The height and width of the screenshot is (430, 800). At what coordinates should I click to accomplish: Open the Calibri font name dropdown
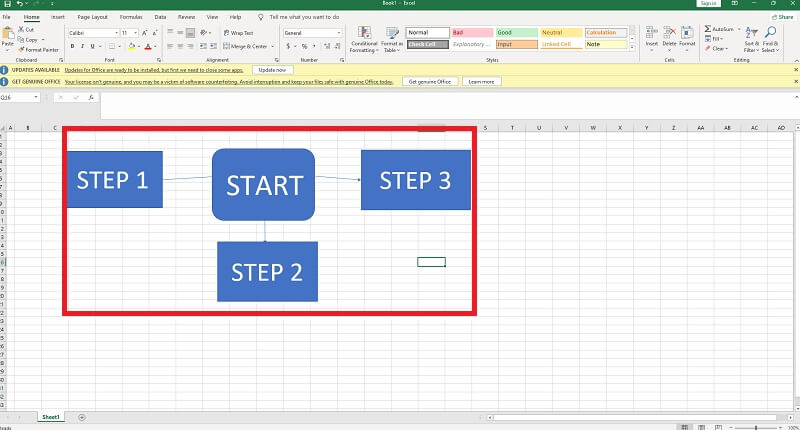[116, 33]
